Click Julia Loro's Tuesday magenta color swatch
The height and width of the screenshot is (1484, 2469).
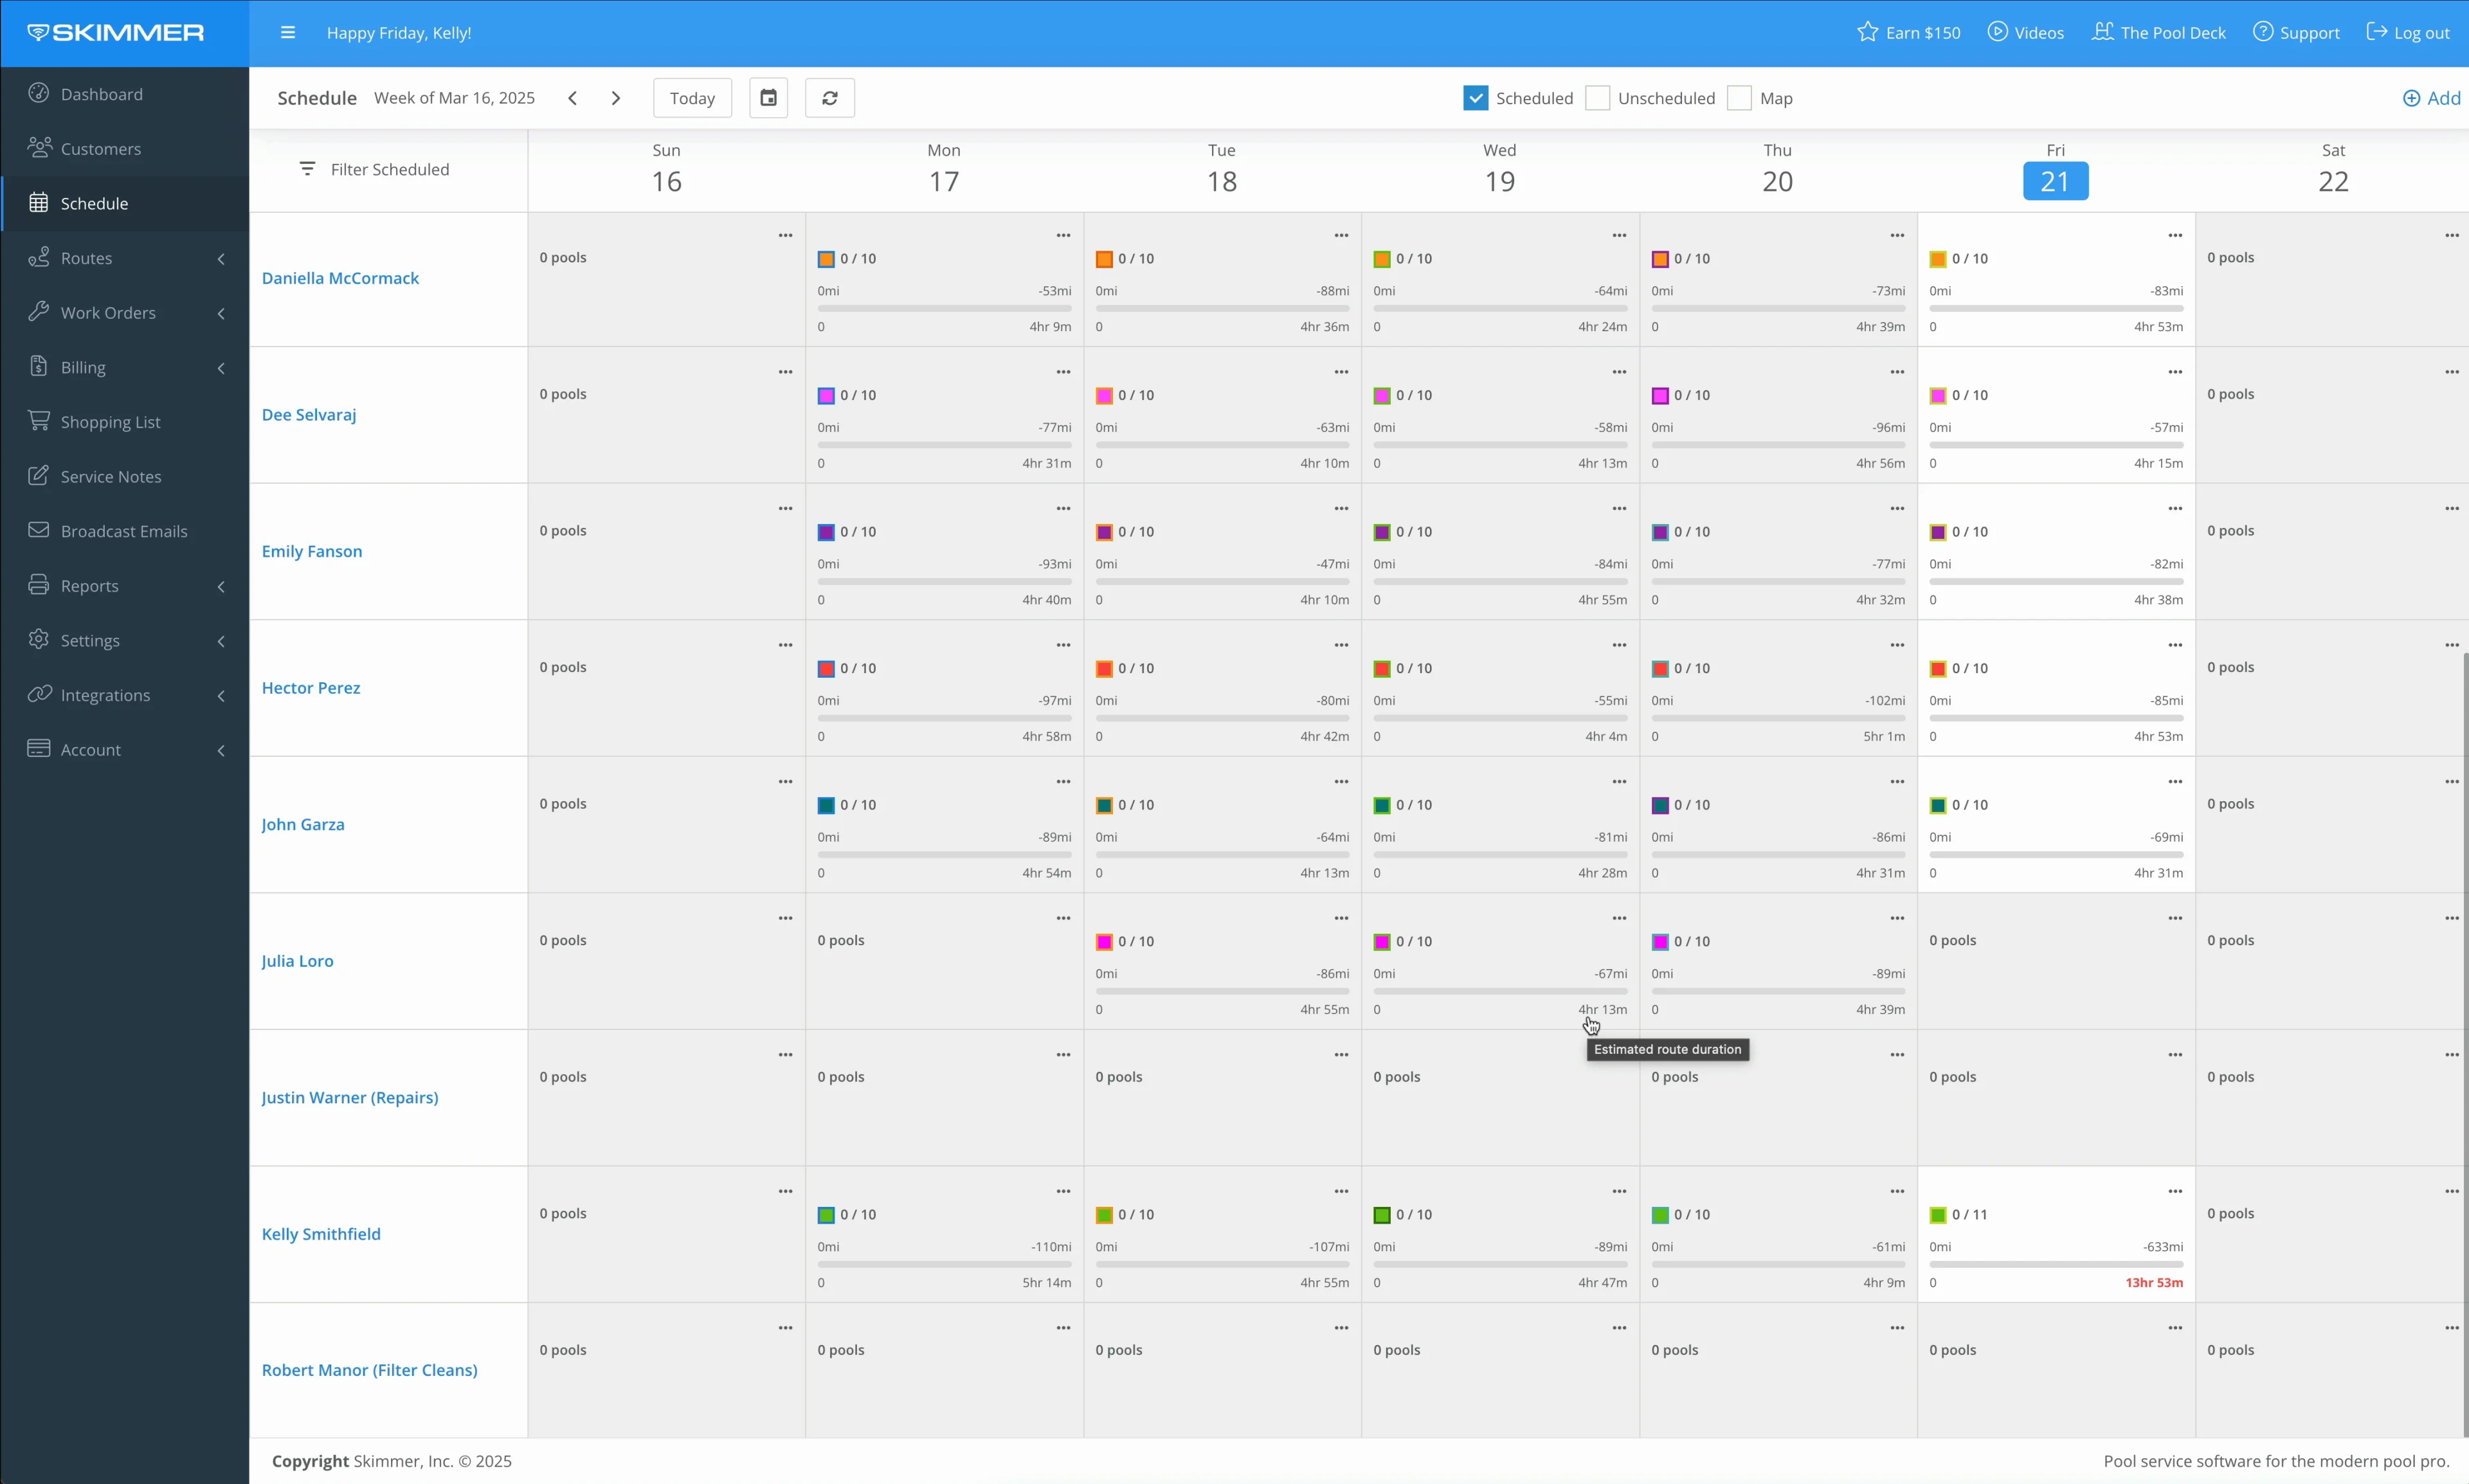(1104, 942)
